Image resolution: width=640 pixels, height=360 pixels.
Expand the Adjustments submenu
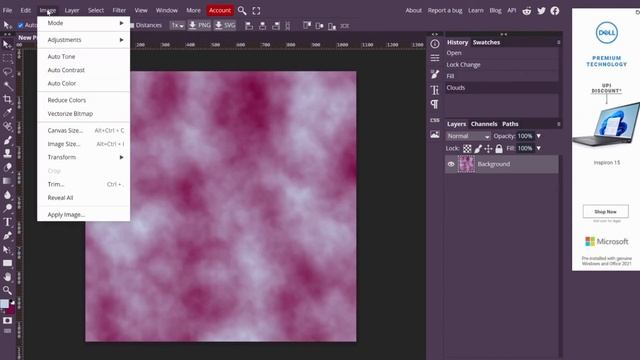coord(84,40)
